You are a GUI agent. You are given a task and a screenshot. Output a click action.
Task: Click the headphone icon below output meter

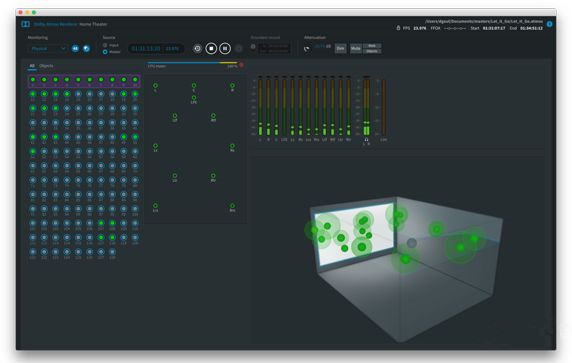366,140
